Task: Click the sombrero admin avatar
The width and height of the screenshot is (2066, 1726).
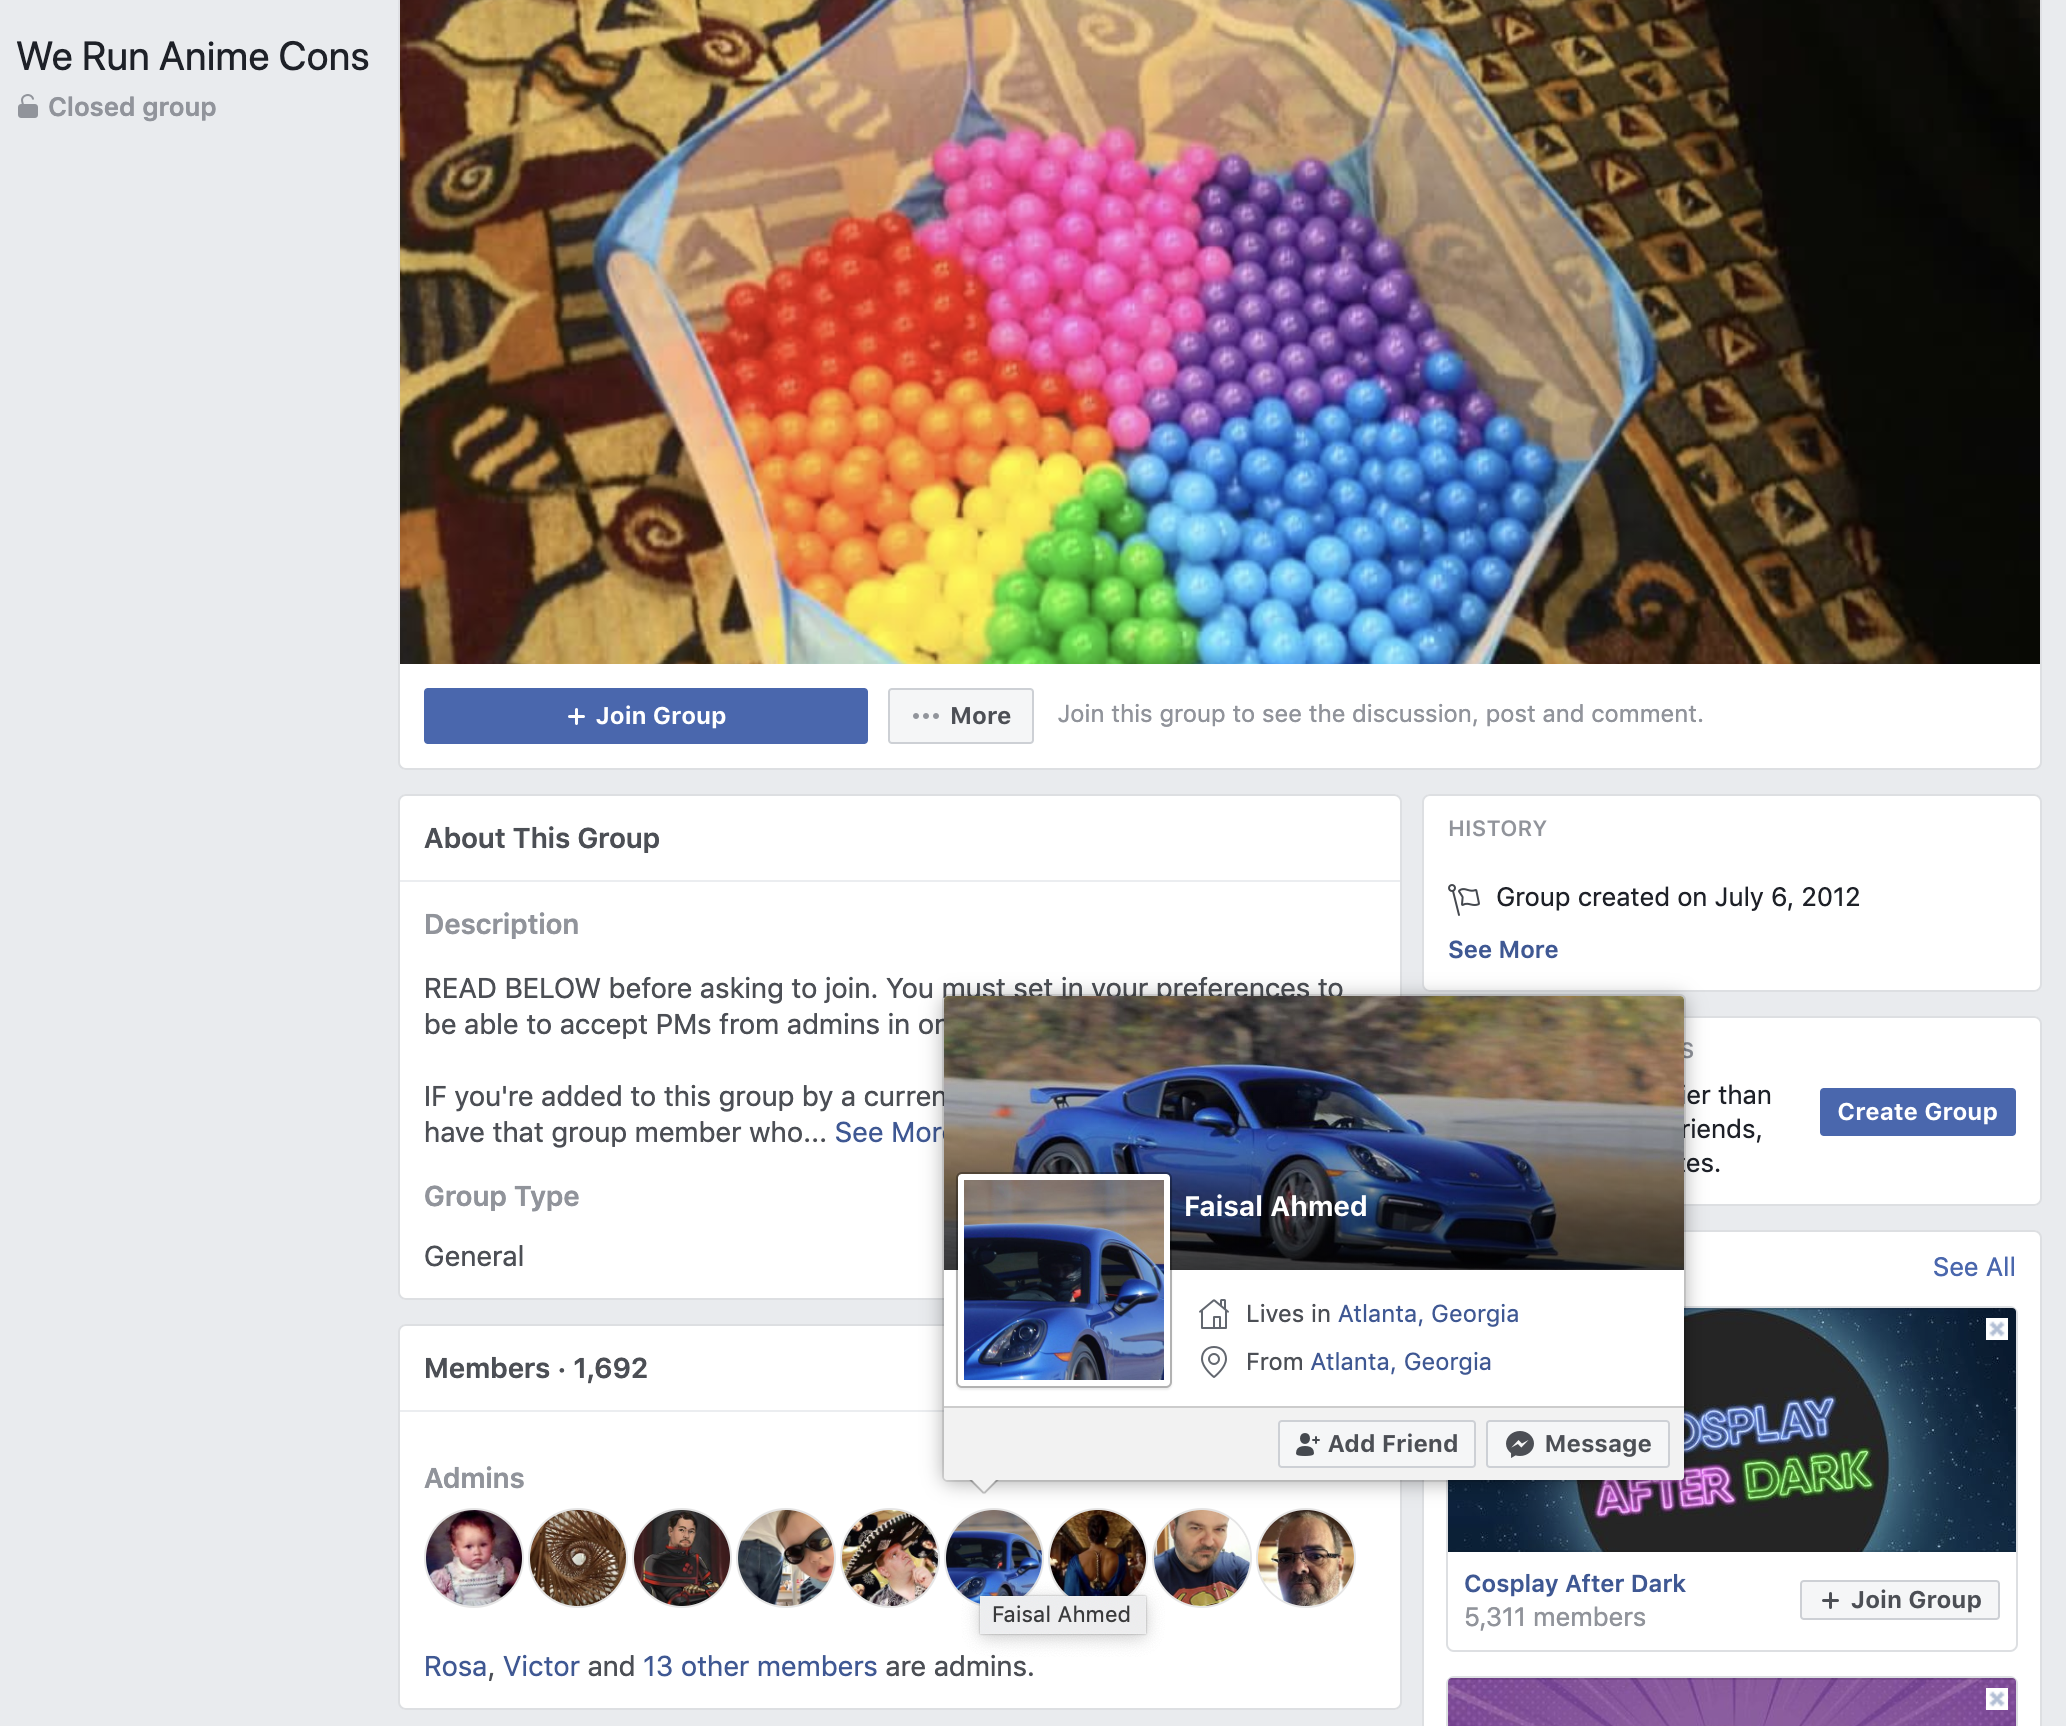Action: pos(890,1558)
